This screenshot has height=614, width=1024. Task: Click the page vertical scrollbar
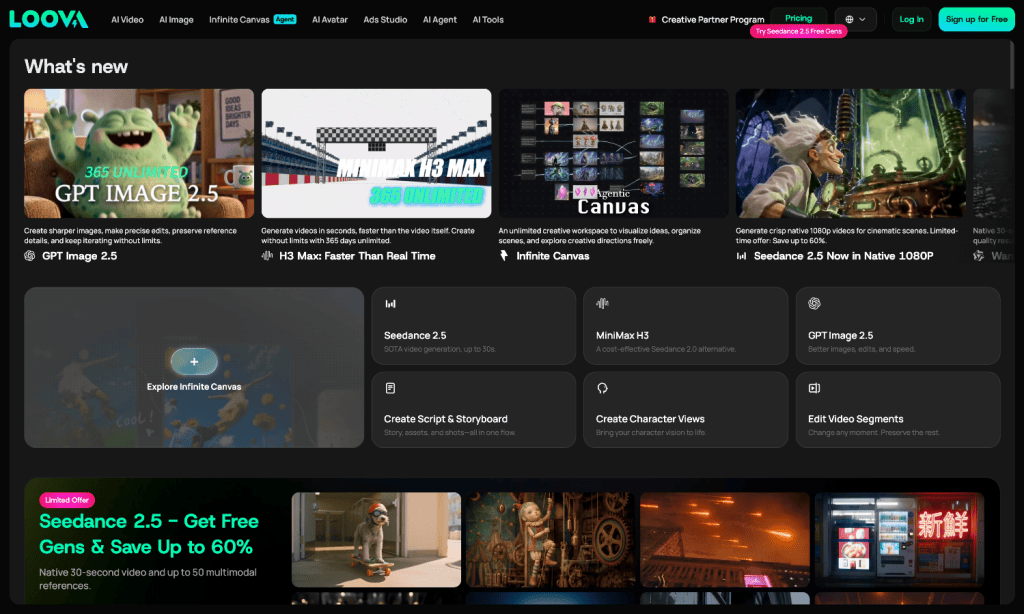point(1013,65)
